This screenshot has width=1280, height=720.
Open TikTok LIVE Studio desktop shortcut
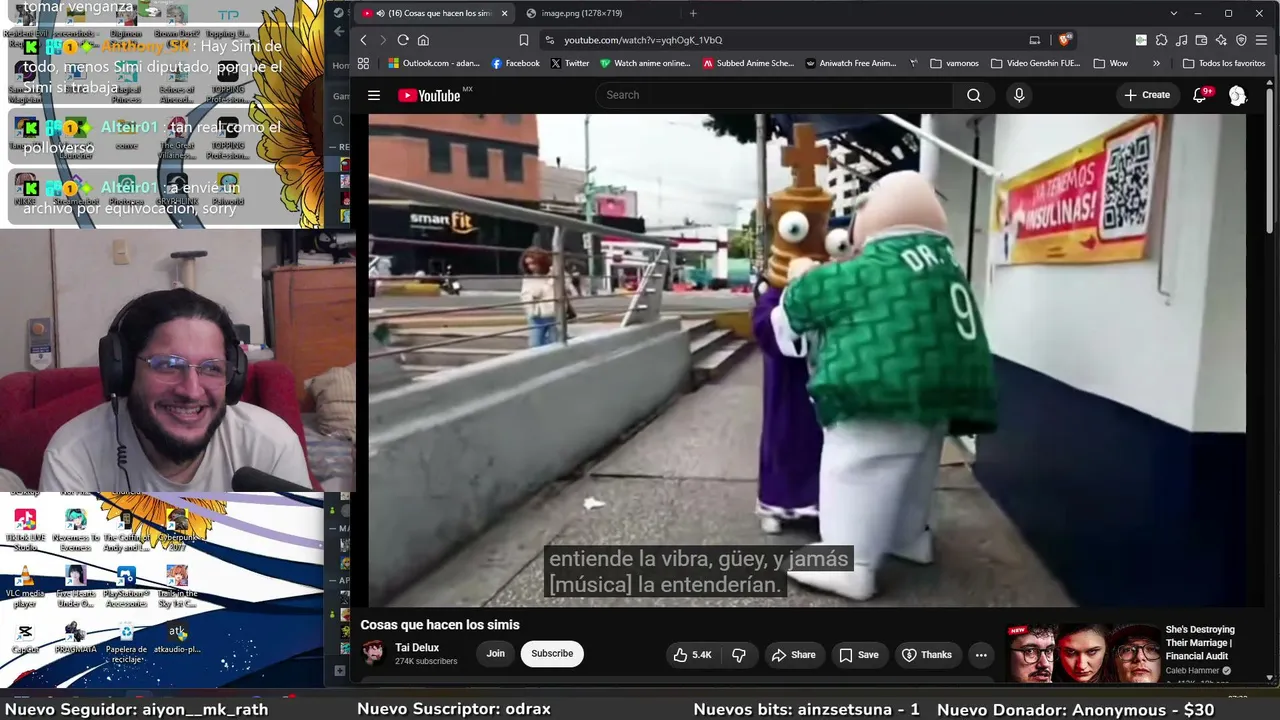26,530
